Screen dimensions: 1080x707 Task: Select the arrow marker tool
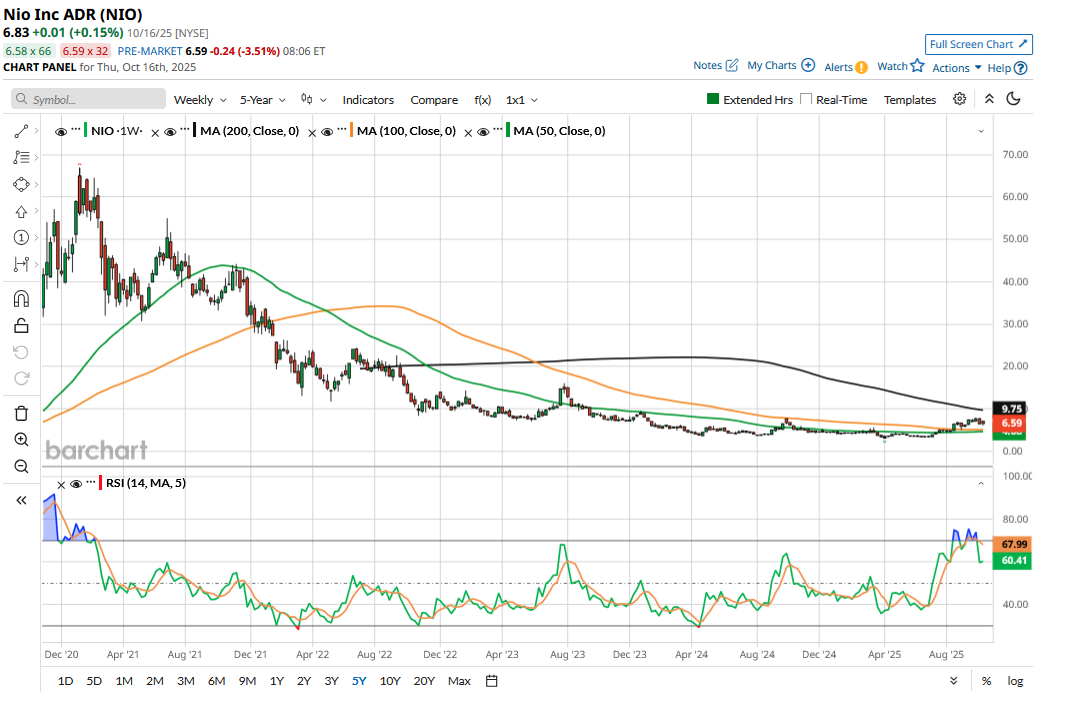click(x=21, y=212)
